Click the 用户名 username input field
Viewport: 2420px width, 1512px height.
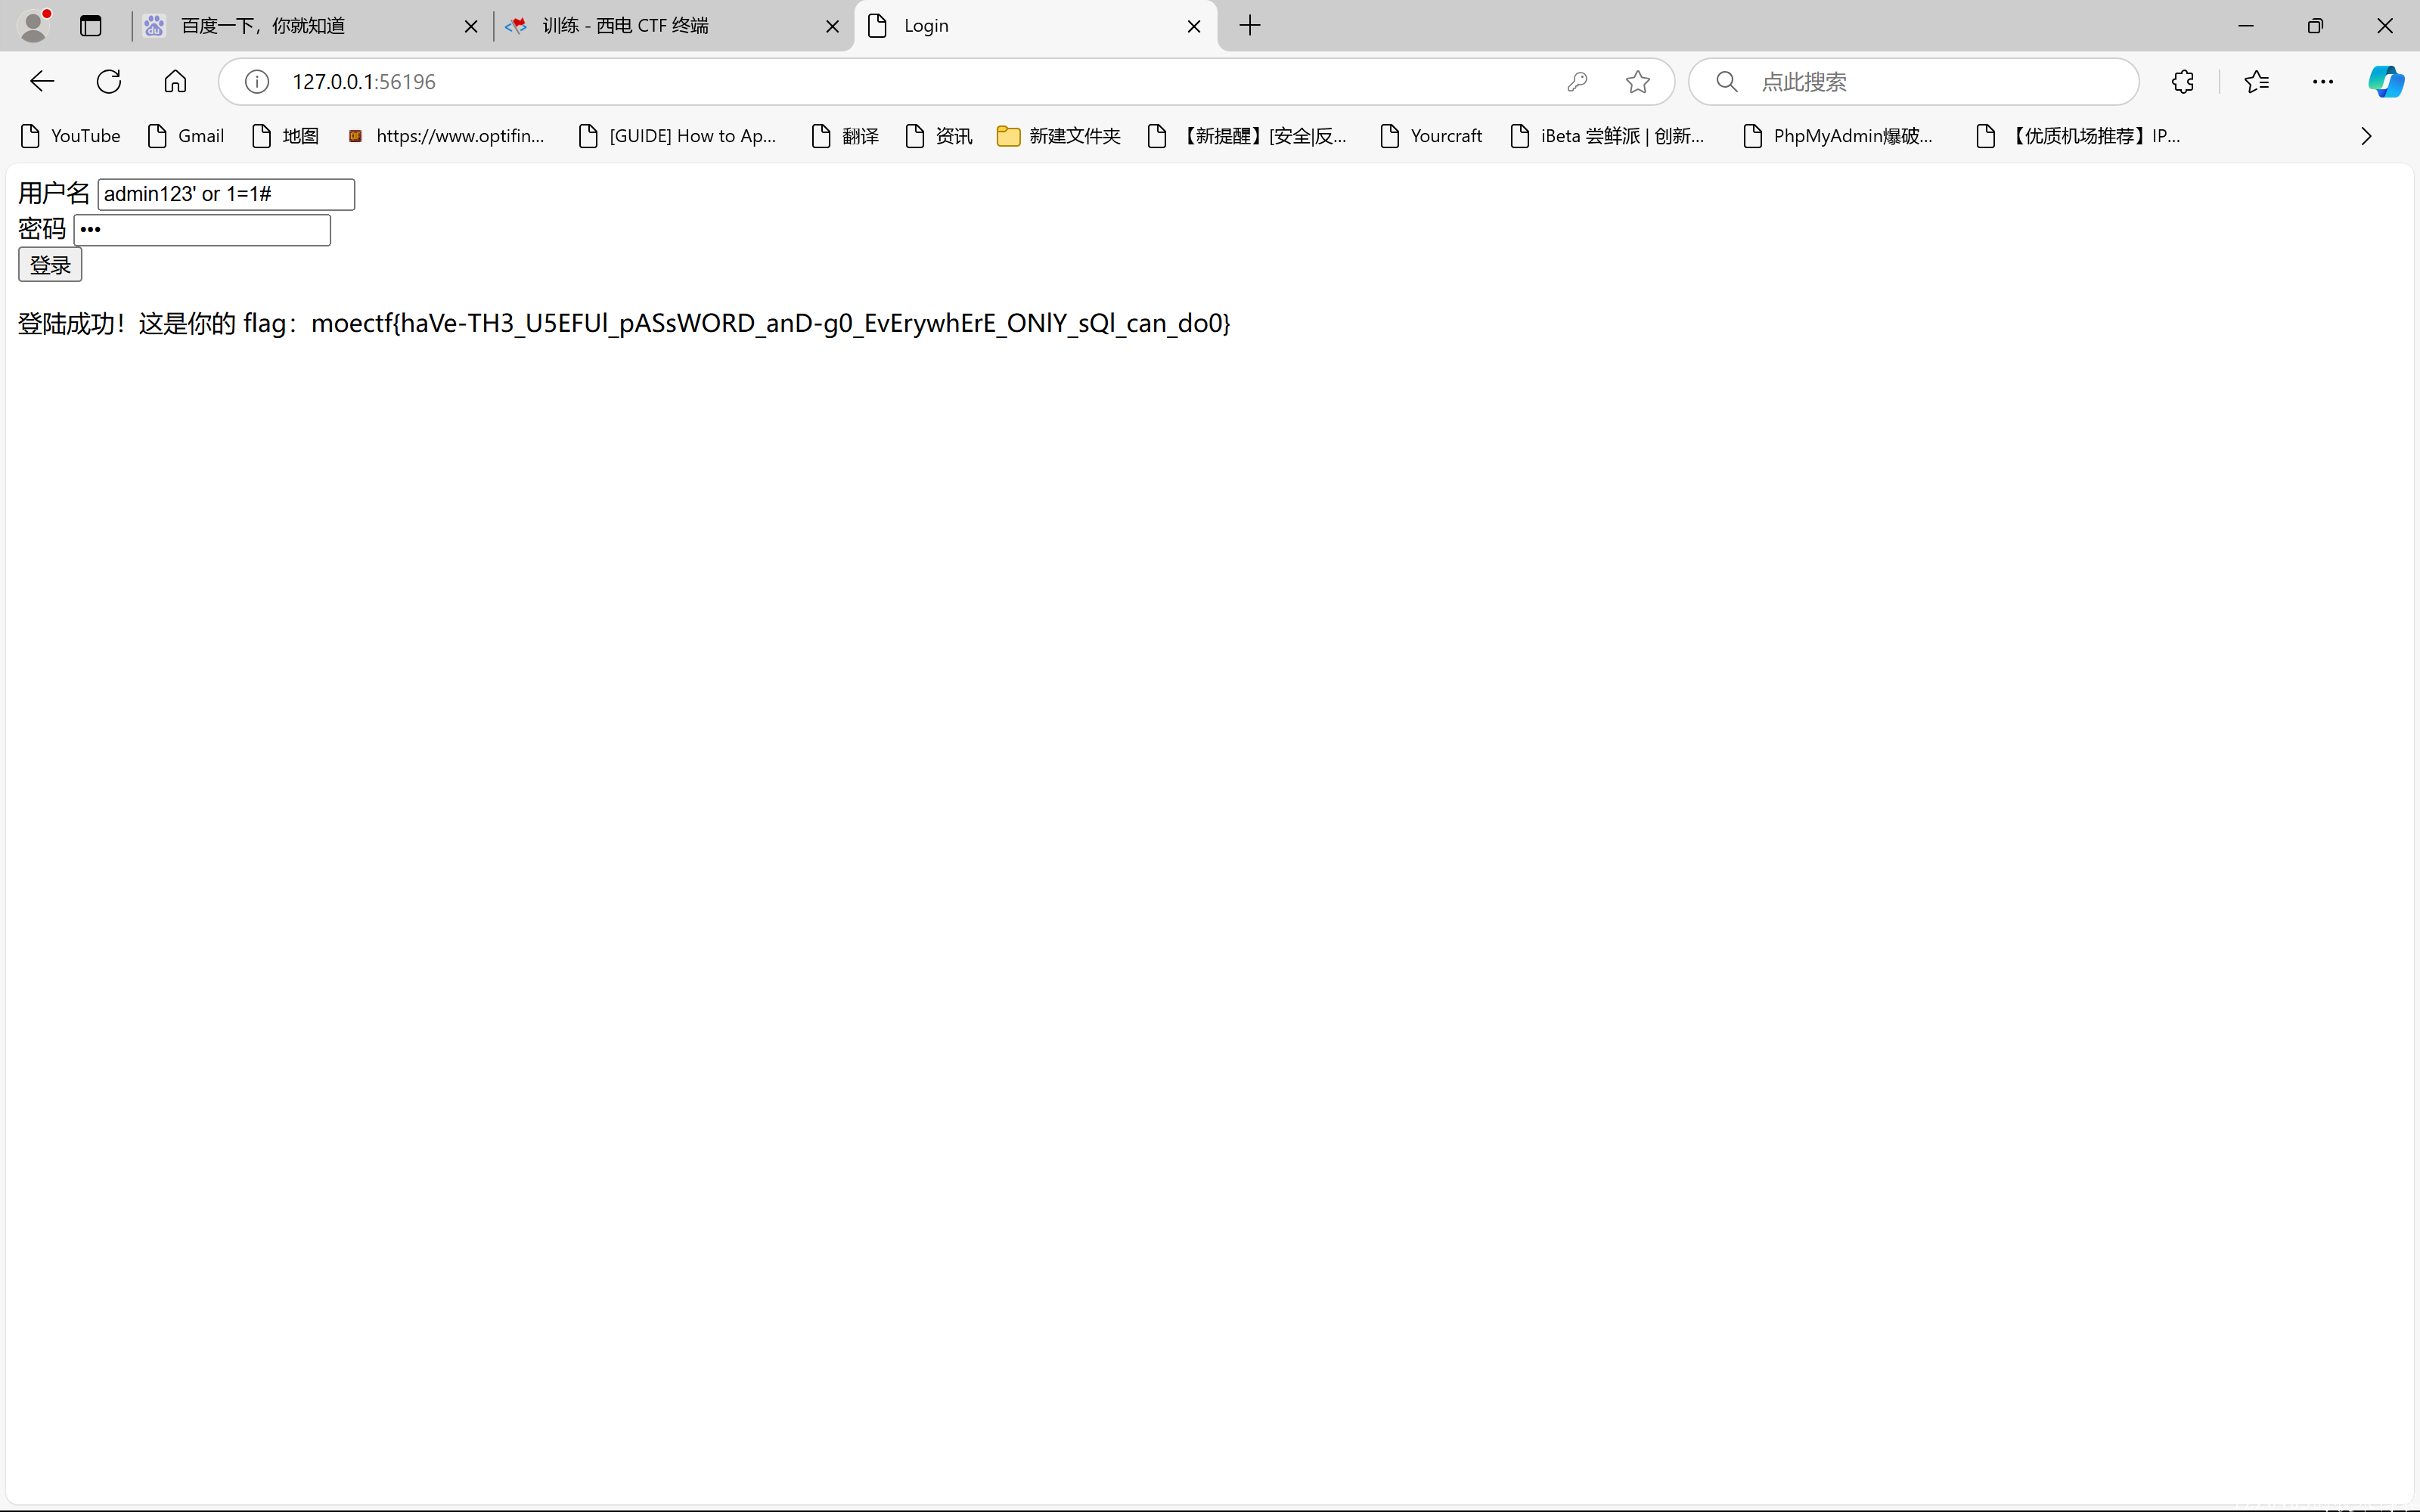(x=226, y=194)
